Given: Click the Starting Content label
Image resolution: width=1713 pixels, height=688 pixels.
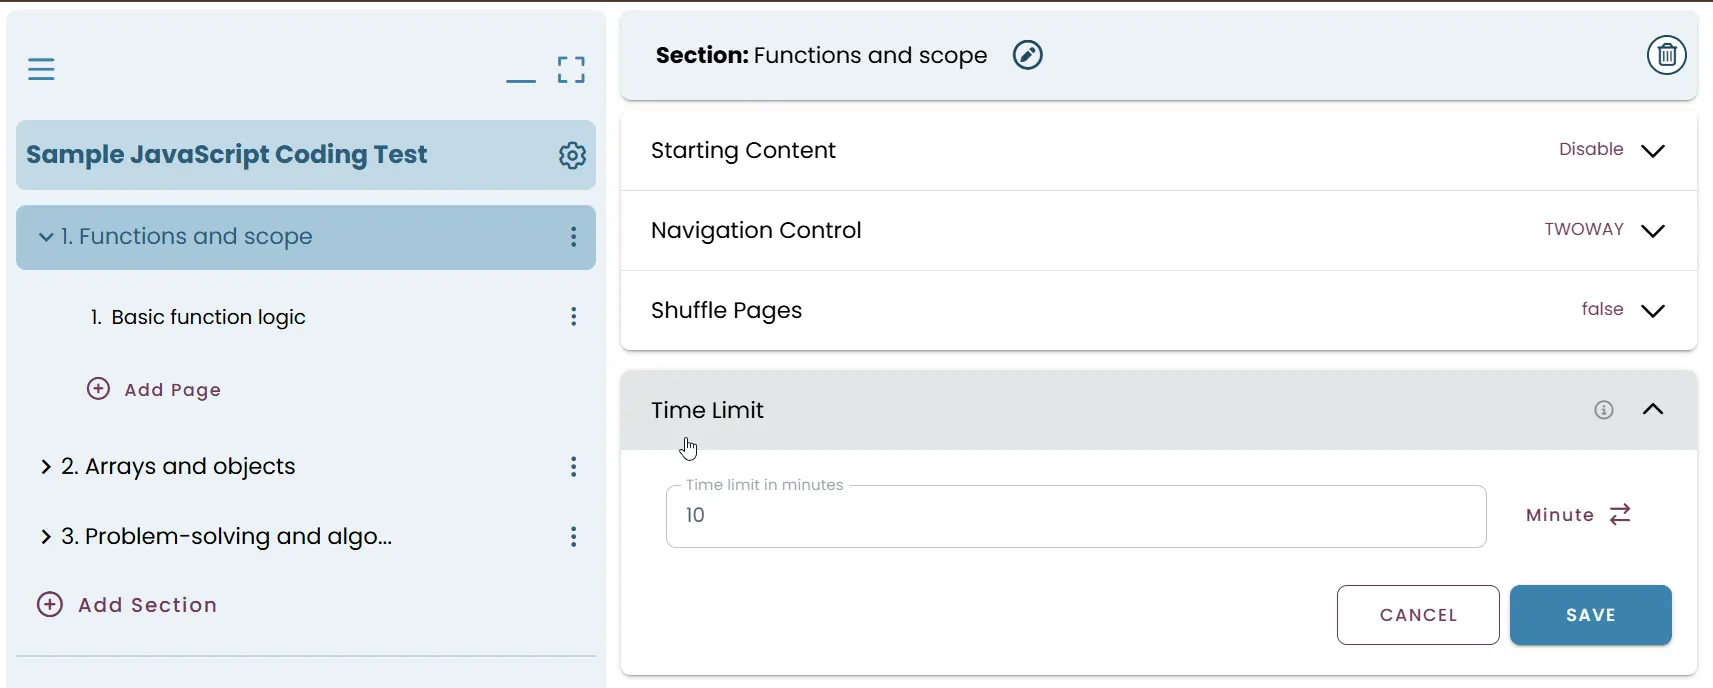Looking at the screenshot, I should click(743, 150).
